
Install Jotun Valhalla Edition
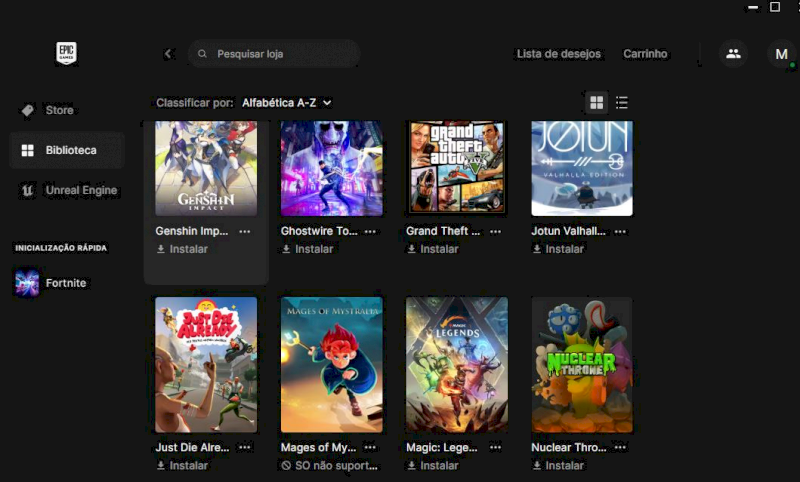pyautogui.click(x=558, y=249)
